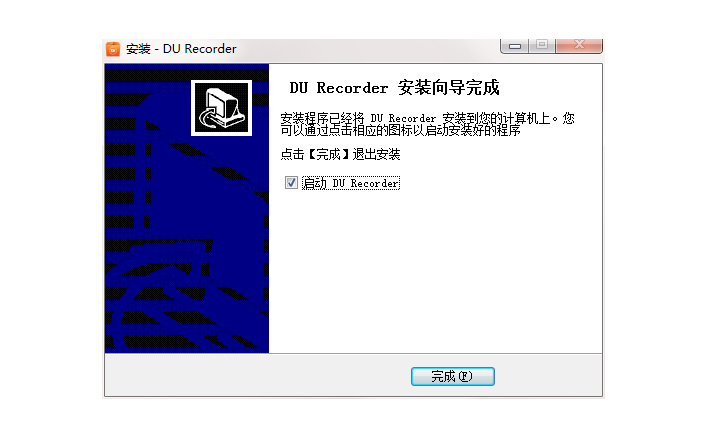Click the first line of the install description
Image resolution: width=720 pixels, height=432 pixels.
(428, 118)
